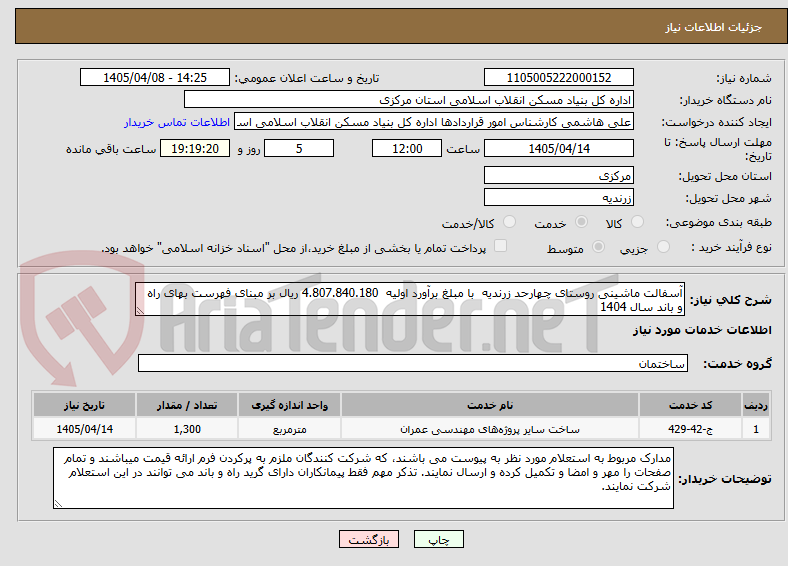Select the خدمت radio button
Viewport: 788px width, 566px height.
pyautogui.click(x=581, y=222)
